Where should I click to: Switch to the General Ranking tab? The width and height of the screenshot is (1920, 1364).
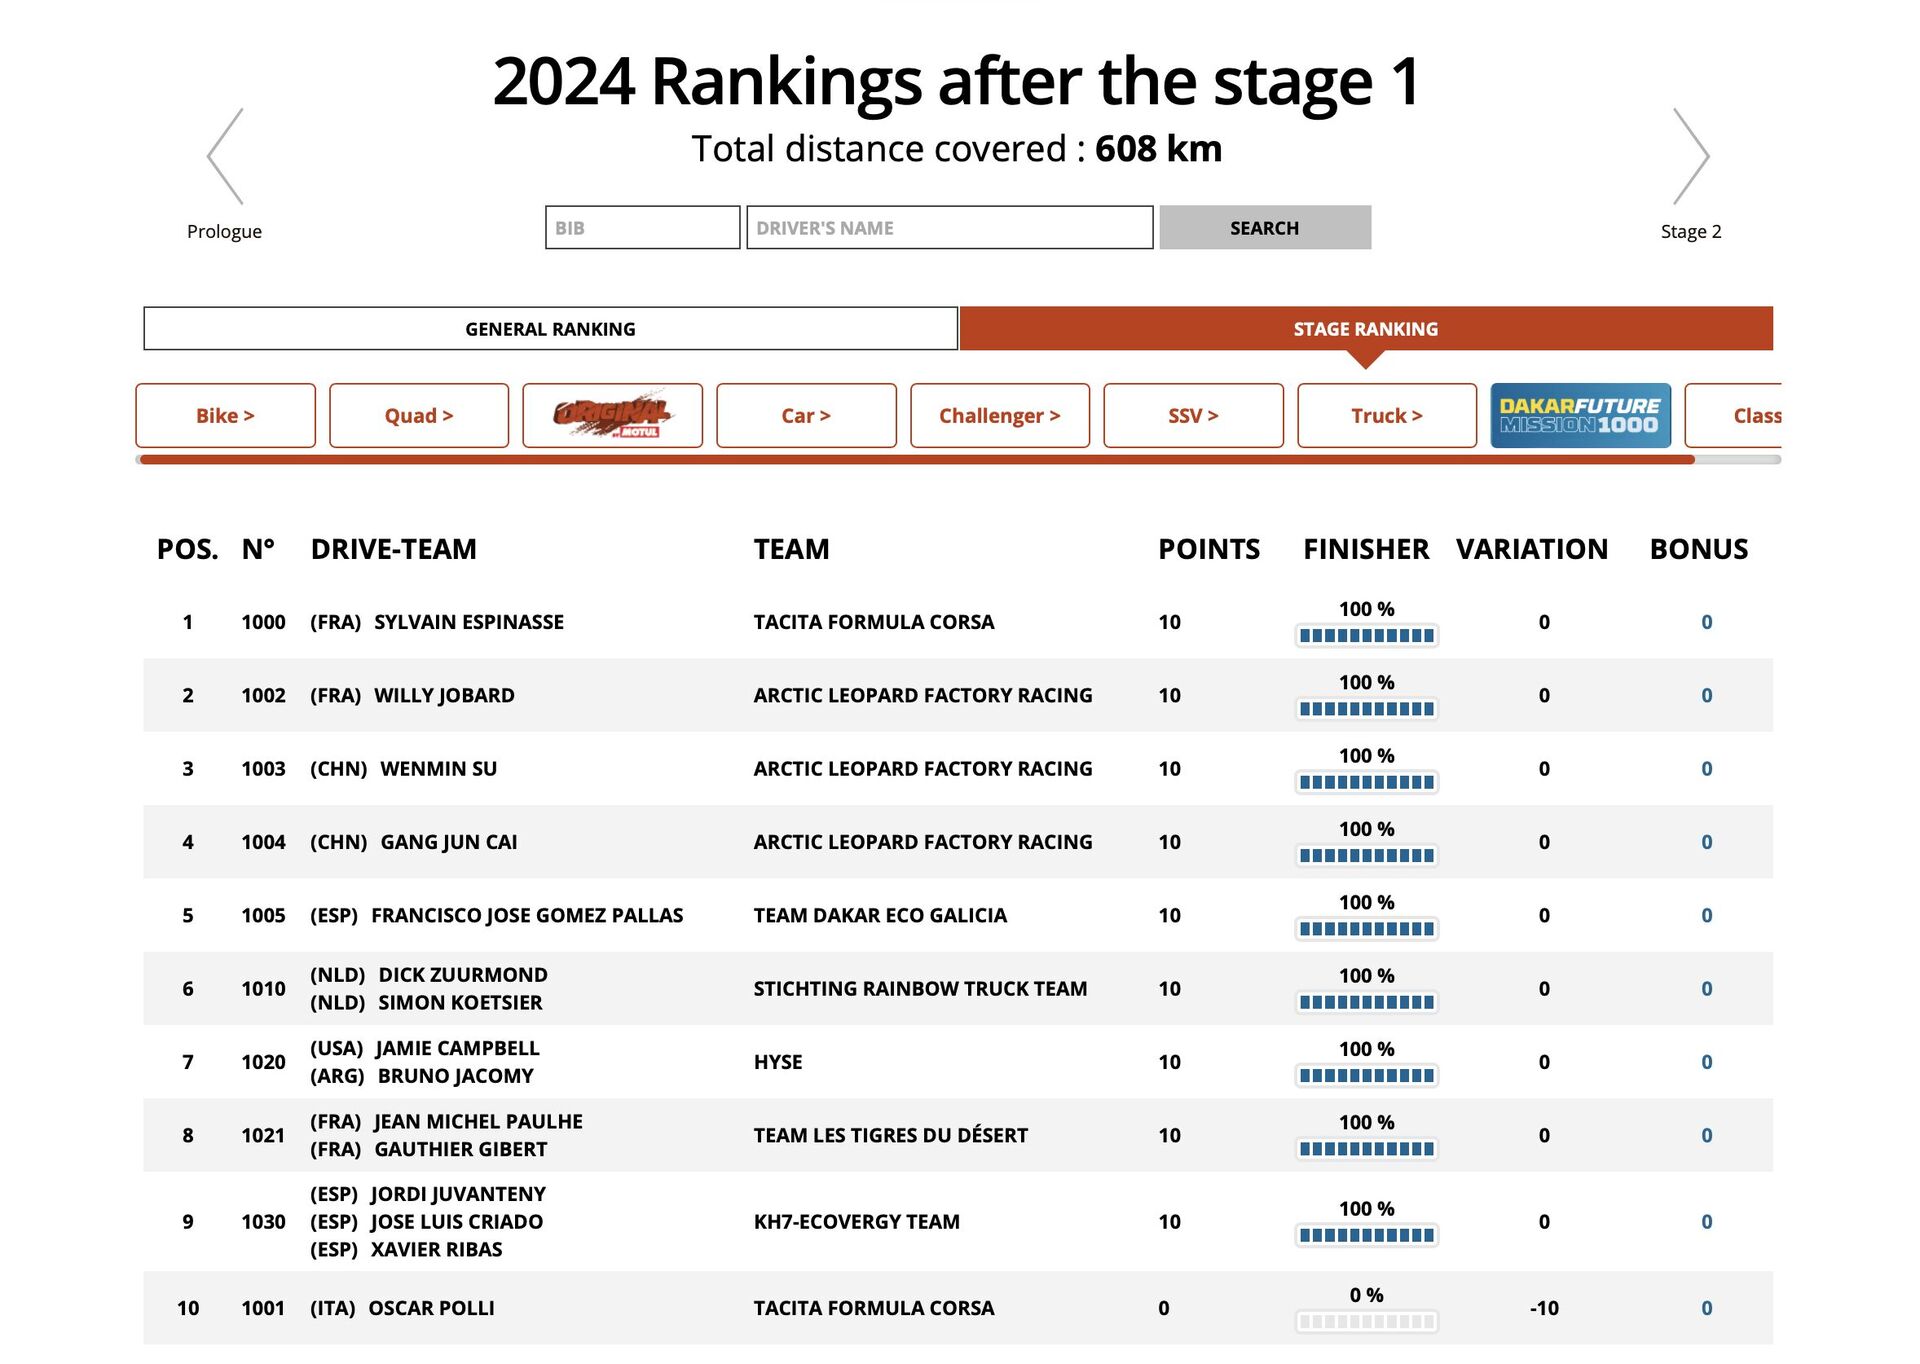[550, 329]
